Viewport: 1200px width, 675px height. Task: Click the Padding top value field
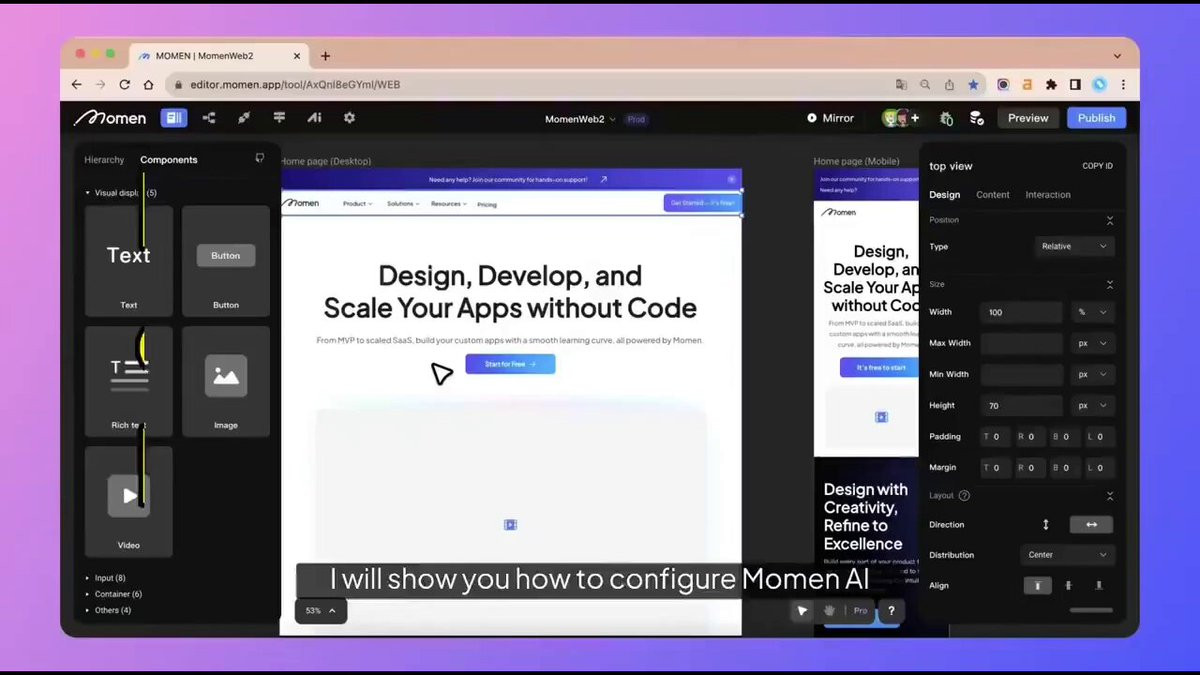coord(996,436)
